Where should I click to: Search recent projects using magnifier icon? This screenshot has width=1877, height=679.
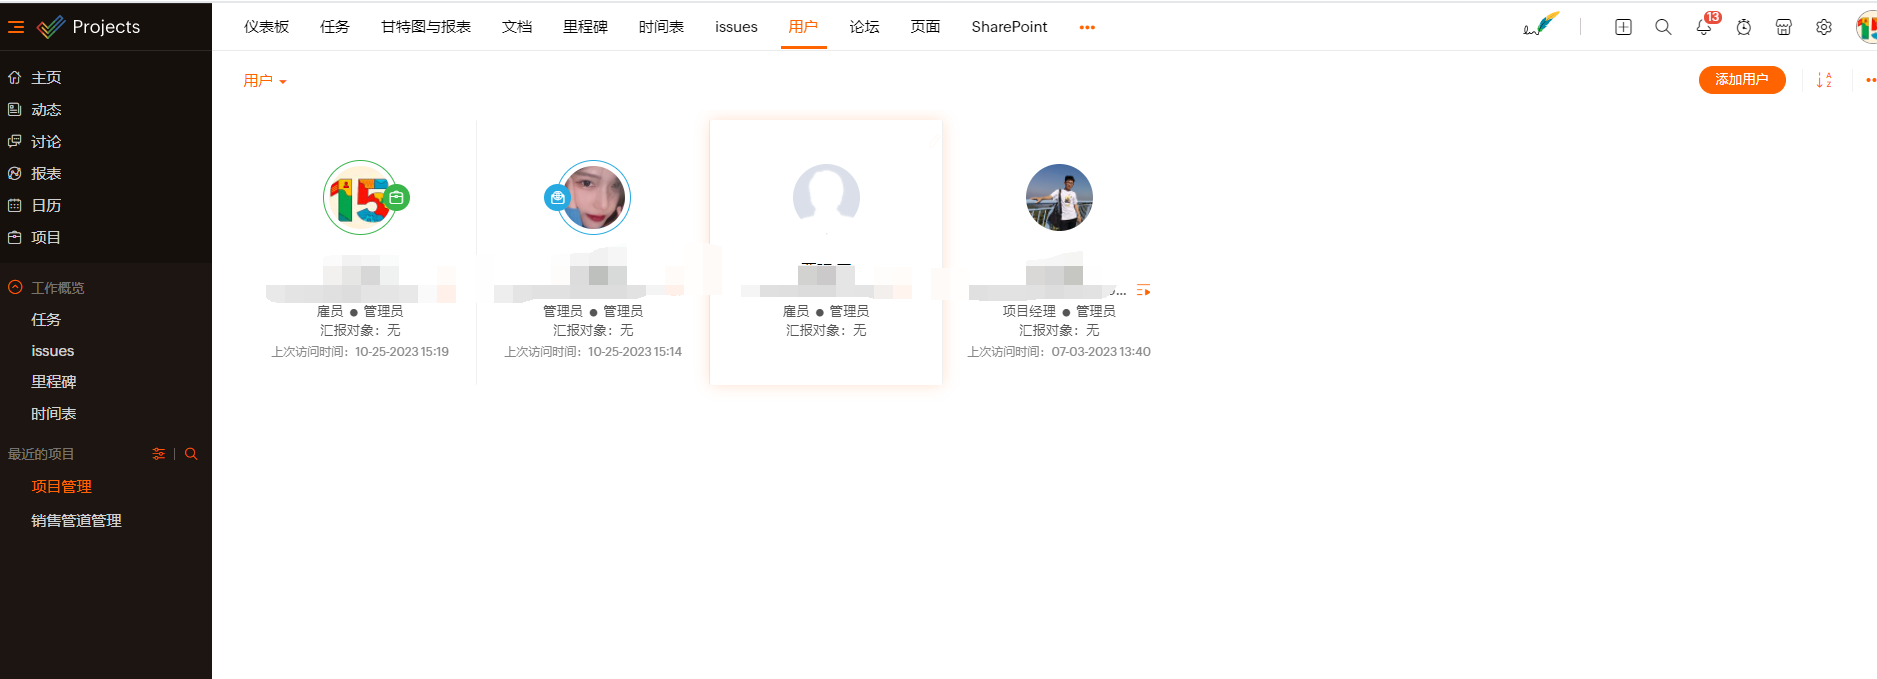[191, 454]
